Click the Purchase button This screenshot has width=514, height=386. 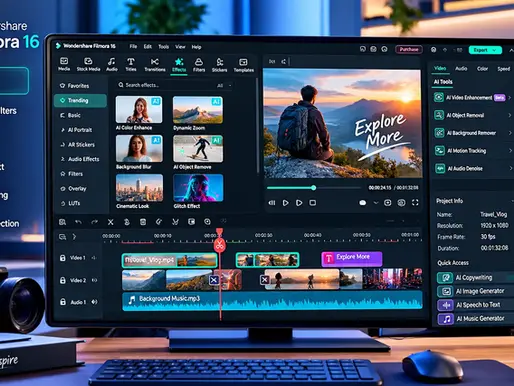[x=409, y=49]
